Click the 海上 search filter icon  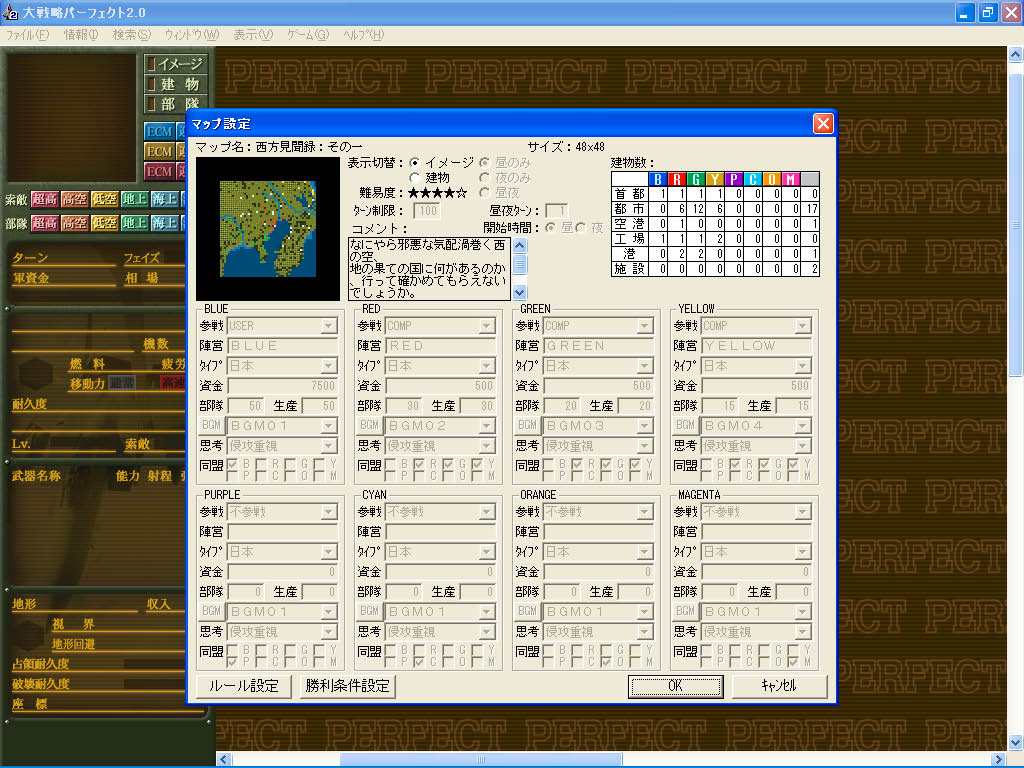[165, 199]
